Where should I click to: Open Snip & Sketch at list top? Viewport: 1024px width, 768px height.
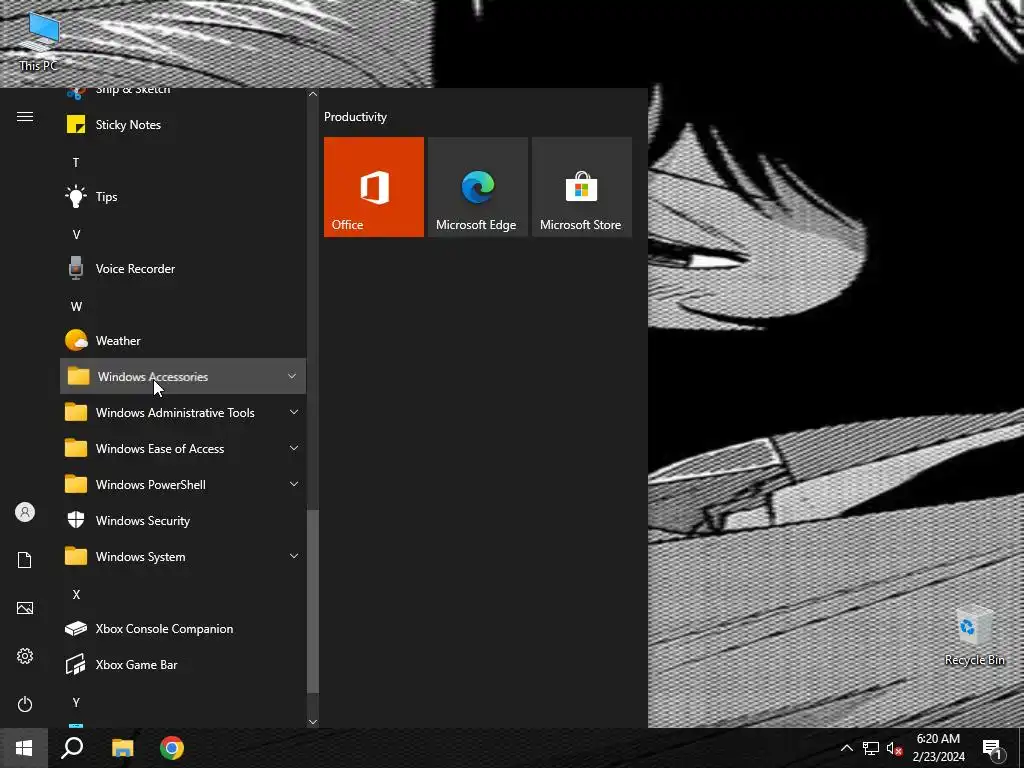click(x=183, y=93)
